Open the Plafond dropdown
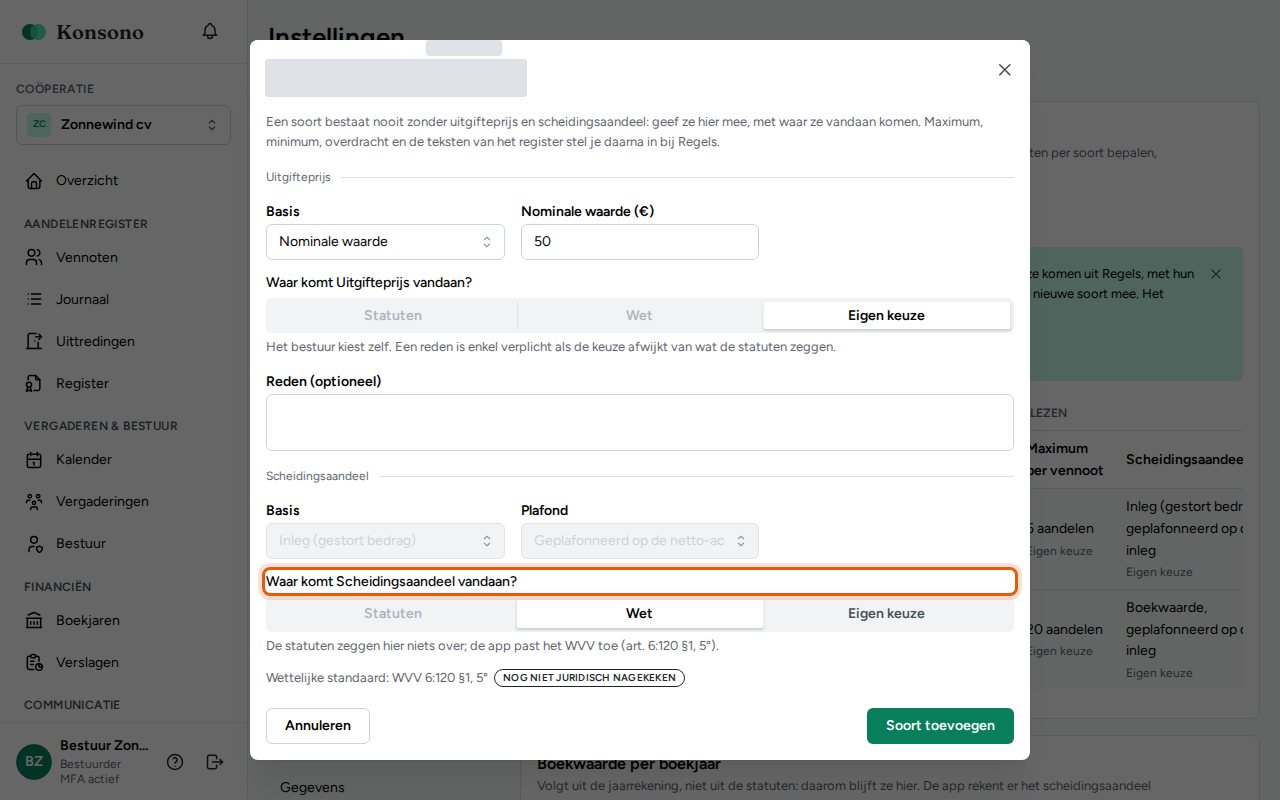This screenshot has height=800, width=1280. pos(640,541)
